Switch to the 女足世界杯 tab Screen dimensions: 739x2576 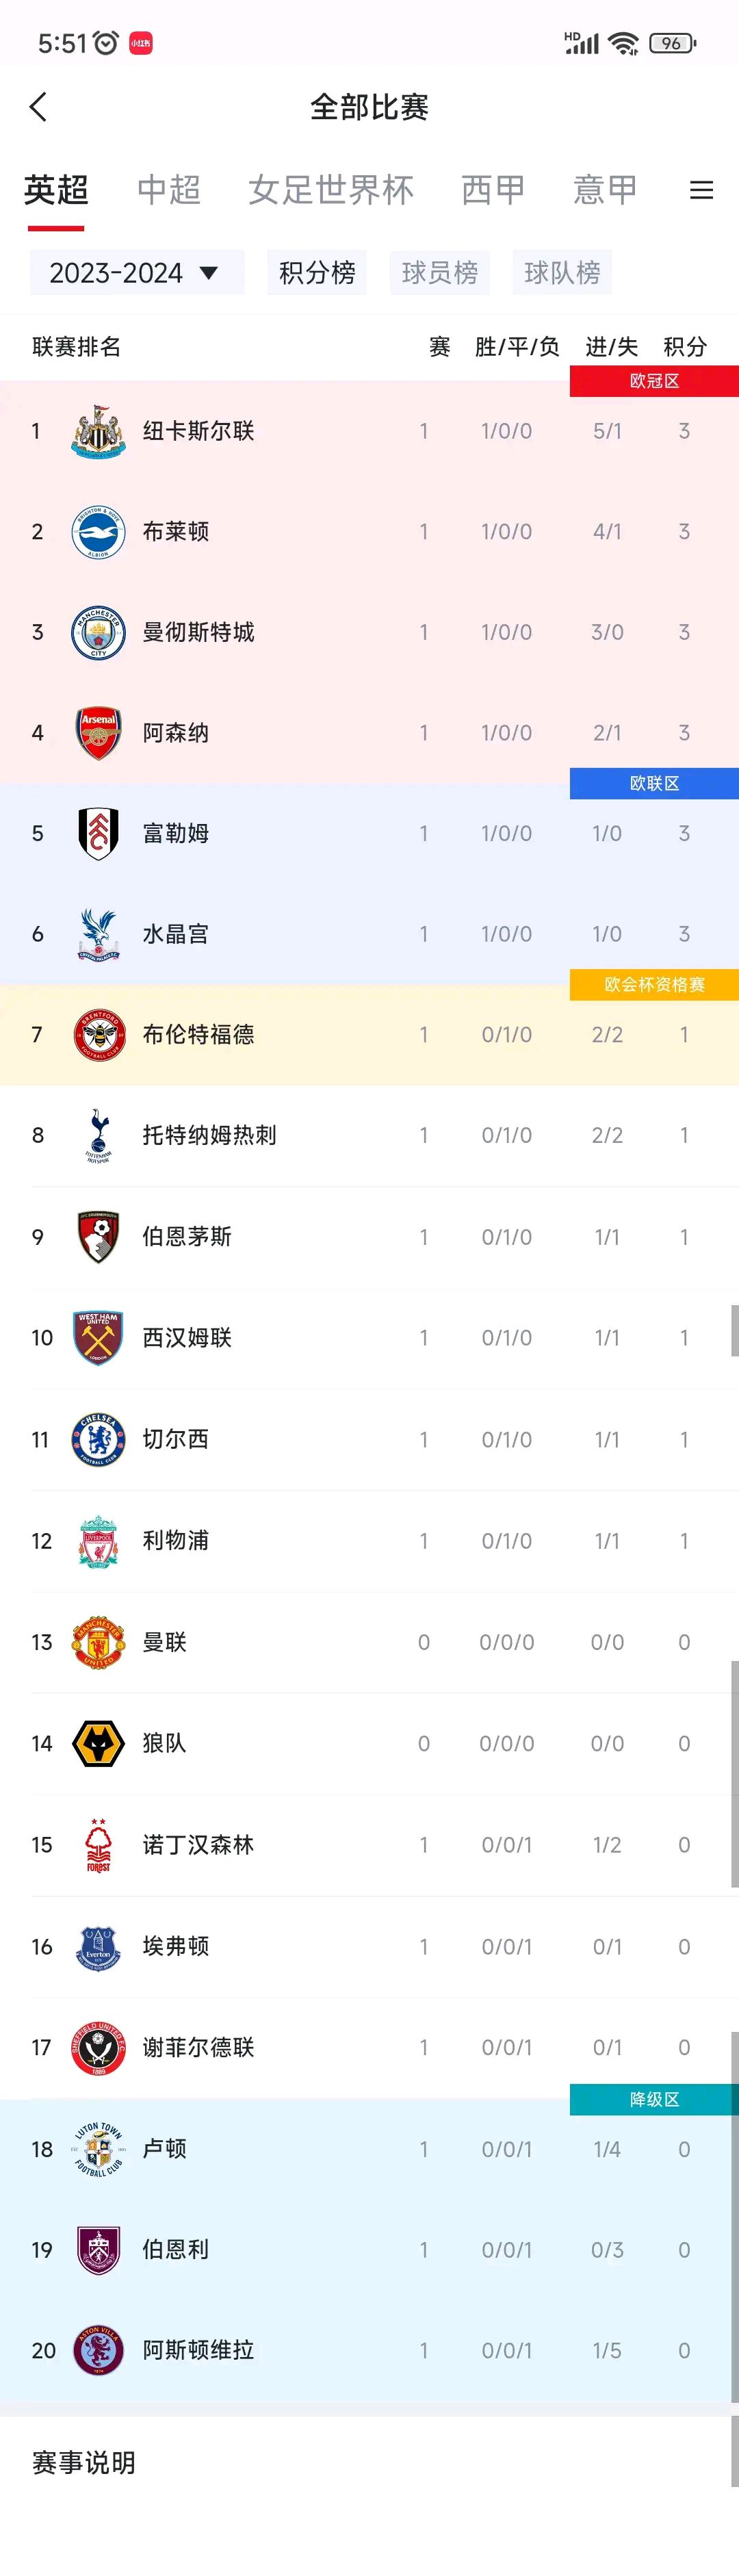pyautogui.click(x=330, y=190)
